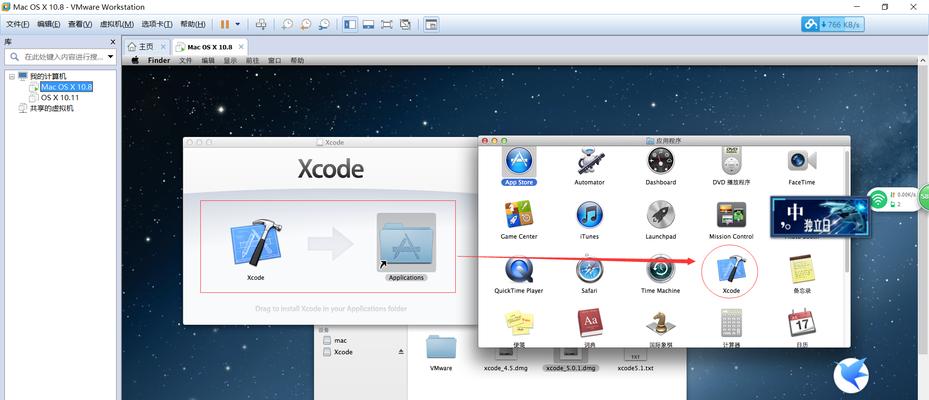Image resolution: width=929 pixels, height=400 pixels.
Task: Open the 文件(F) menu in VMware
Action: [x=18, y=24]
